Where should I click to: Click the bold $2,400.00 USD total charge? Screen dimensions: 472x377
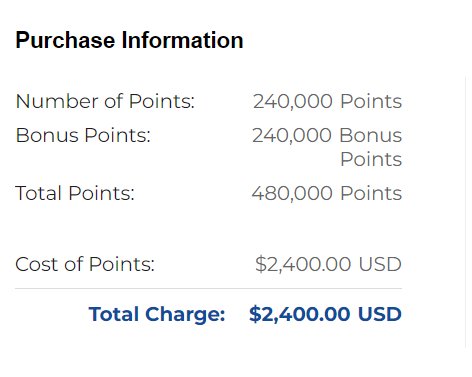click(x=325, y=314)
